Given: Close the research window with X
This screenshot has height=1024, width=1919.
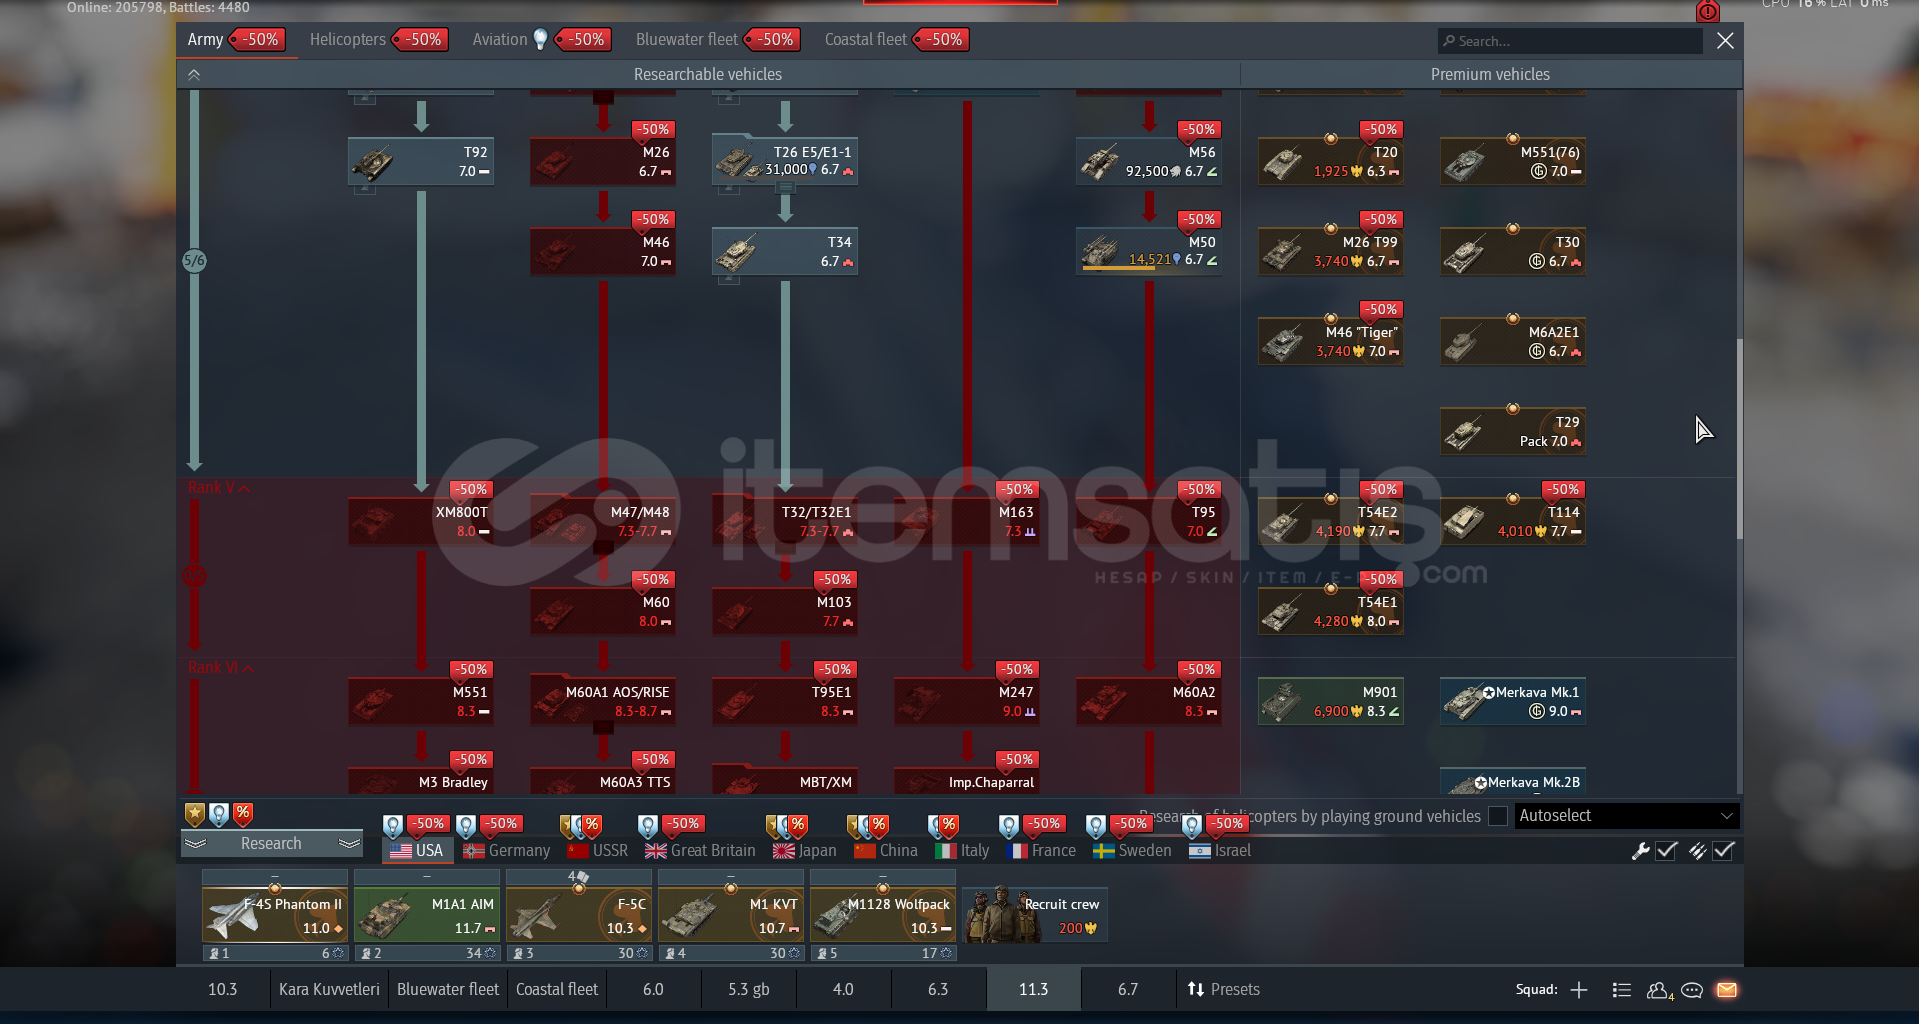Looking at the screenshot, I should pos(1725,41).
